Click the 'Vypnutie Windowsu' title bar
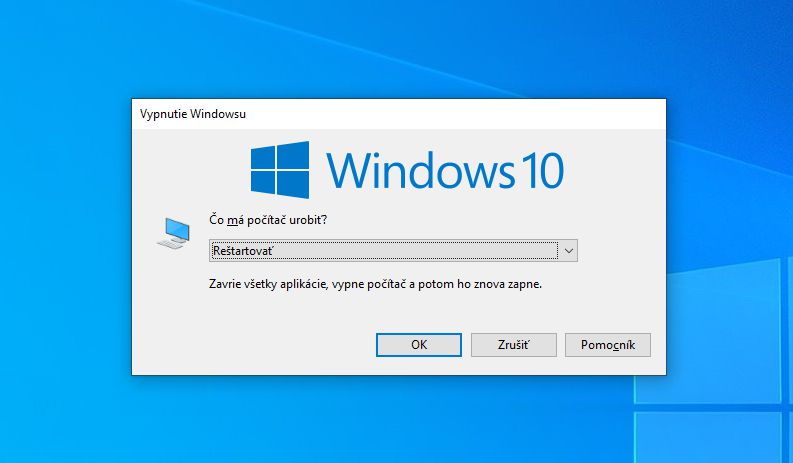793x463 pixels. [399, 114]
